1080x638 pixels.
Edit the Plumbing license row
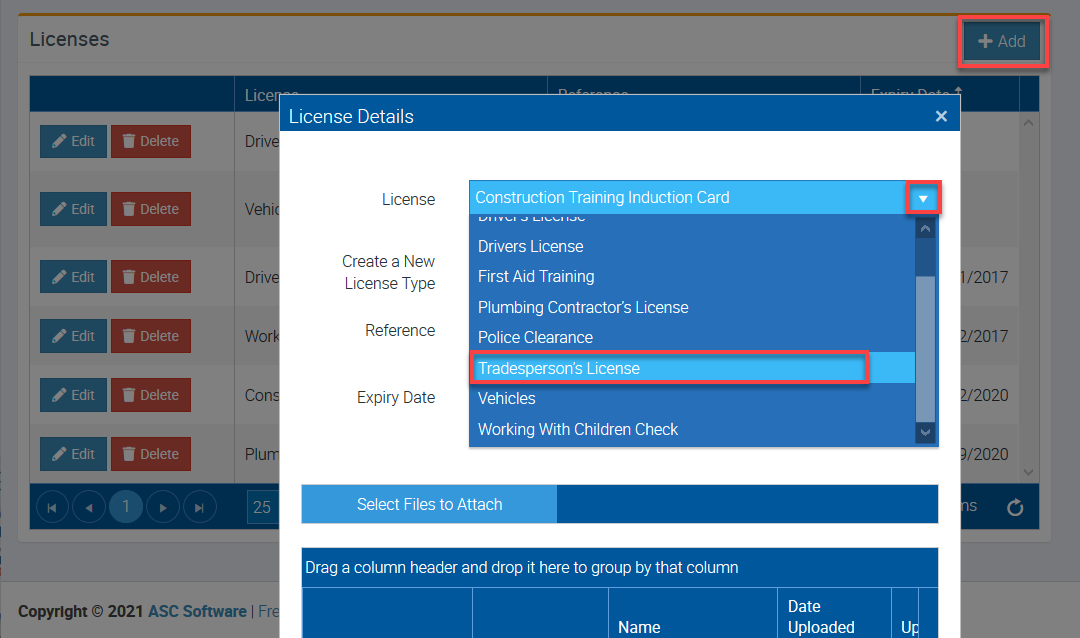coord(73,454)
